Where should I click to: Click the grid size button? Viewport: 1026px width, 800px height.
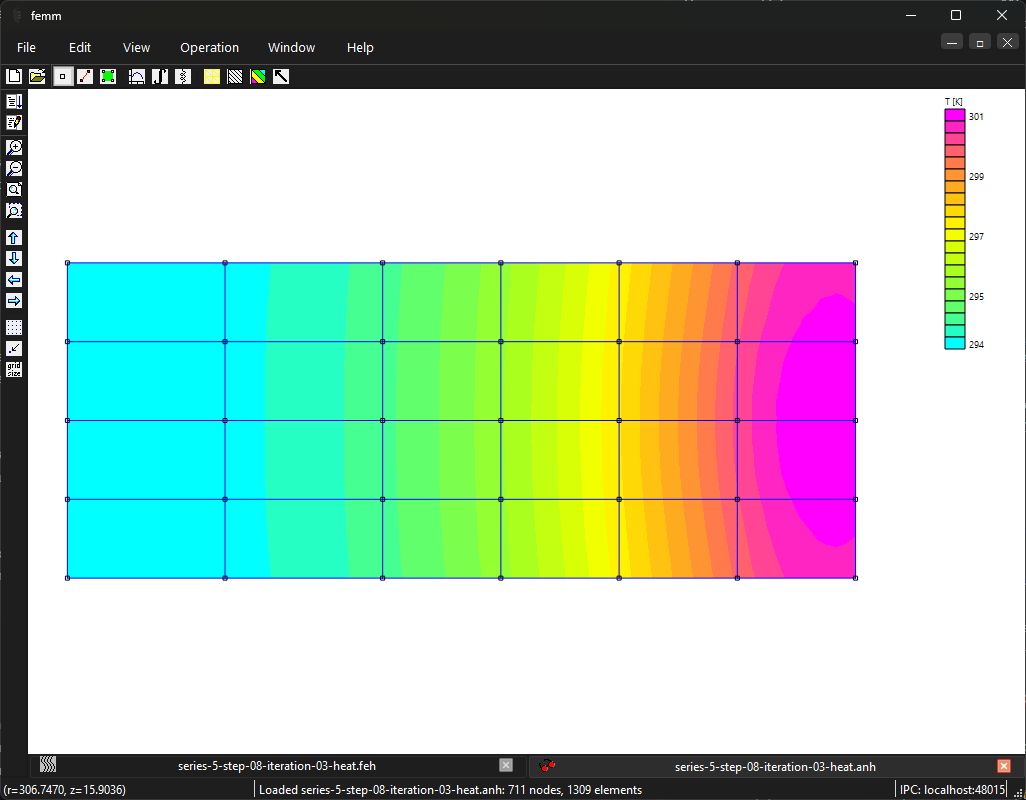(14, 370)
